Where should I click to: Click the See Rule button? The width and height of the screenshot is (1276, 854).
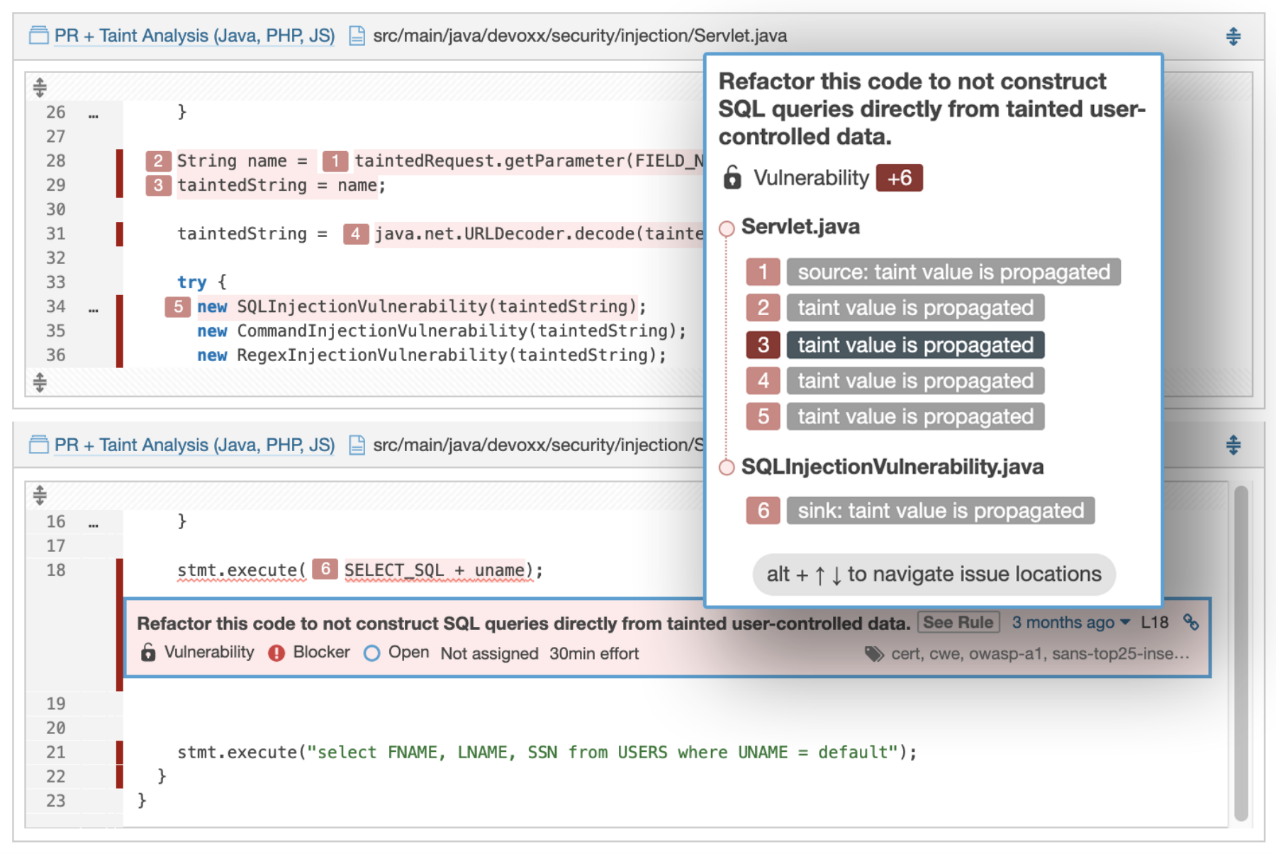click(x=958, y=622)
